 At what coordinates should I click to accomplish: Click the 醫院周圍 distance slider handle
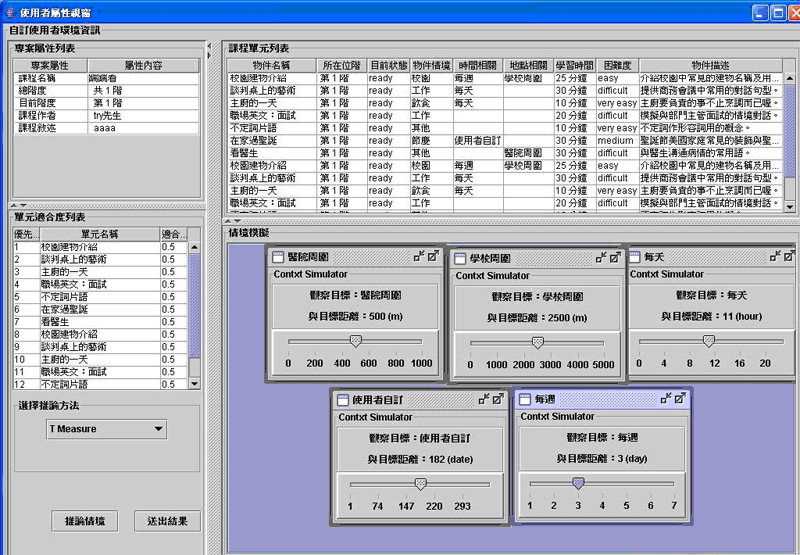[x=355, y=341]
